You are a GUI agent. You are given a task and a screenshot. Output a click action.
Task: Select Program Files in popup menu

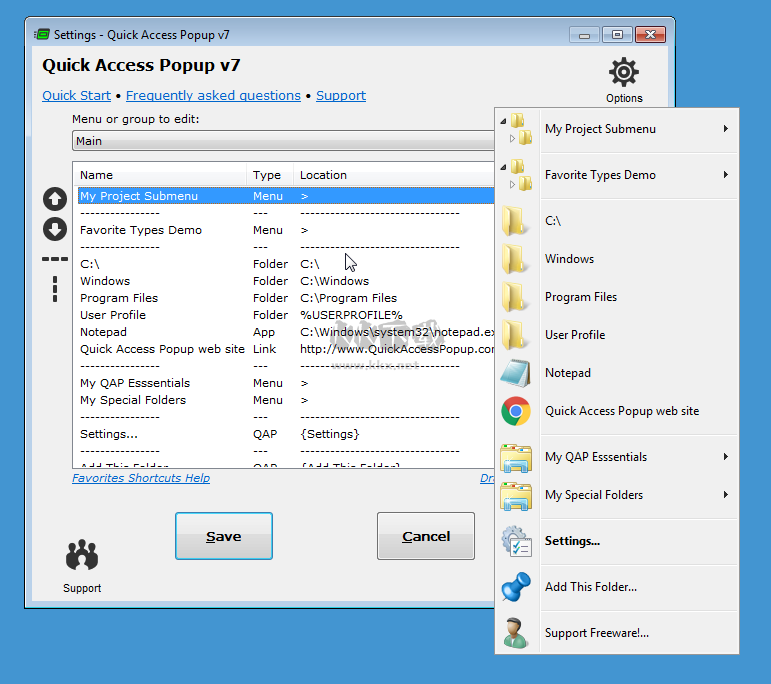click(581, 297)
